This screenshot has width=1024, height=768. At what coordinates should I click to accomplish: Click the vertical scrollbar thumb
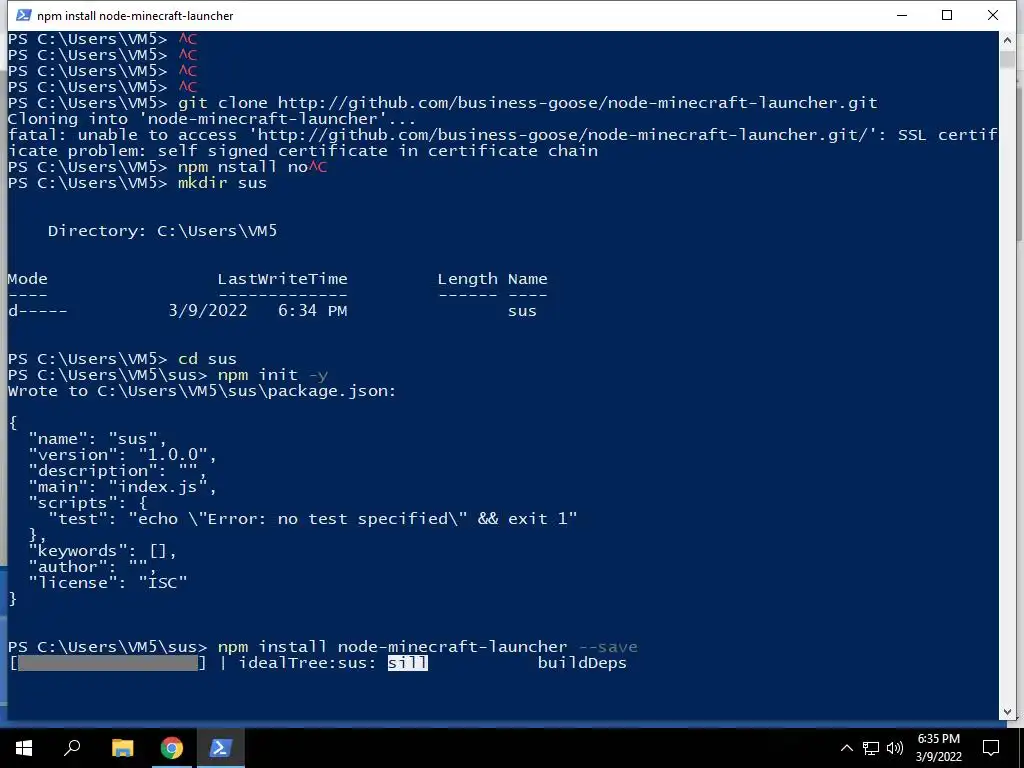point(1007,59)
